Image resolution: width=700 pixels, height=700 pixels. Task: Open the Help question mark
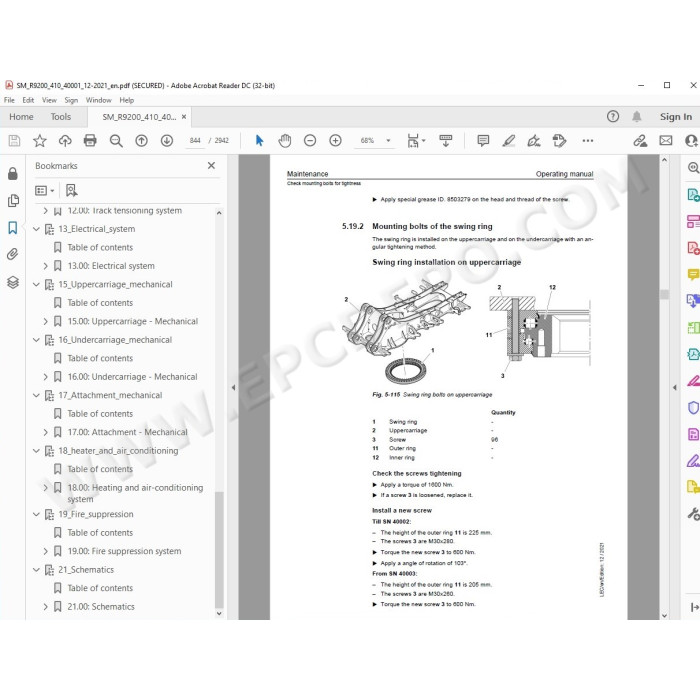pos(613,117)
